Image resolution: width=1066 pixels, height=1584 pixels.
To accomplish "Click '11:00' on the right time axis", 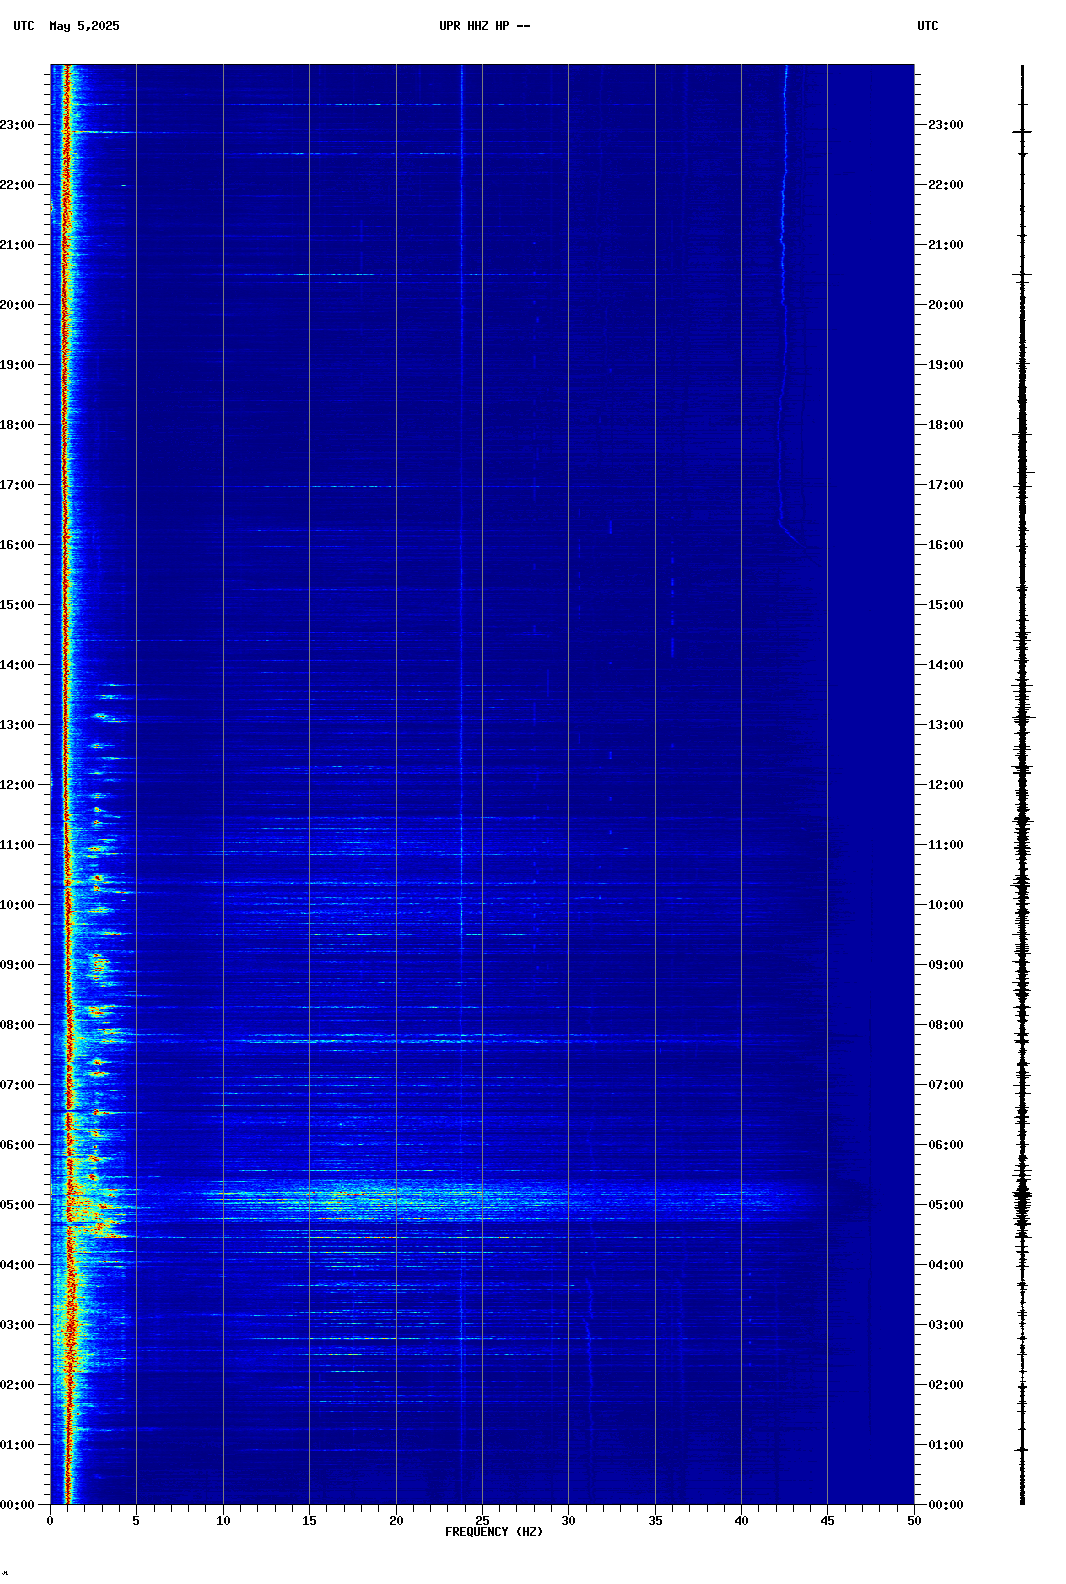I will click(946, 845).
